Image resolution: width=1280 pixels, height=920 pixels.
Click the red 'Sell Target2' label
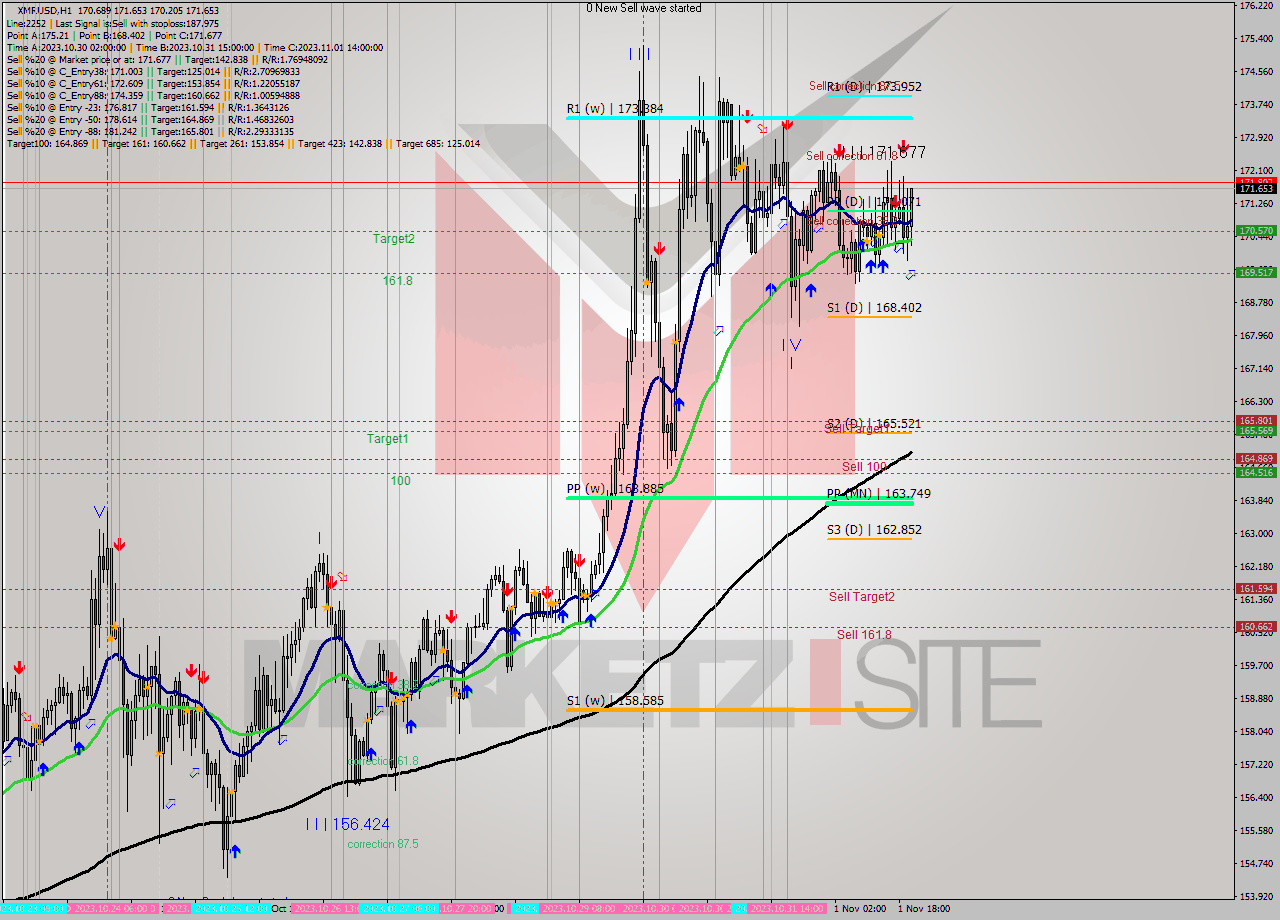(862, 597)
